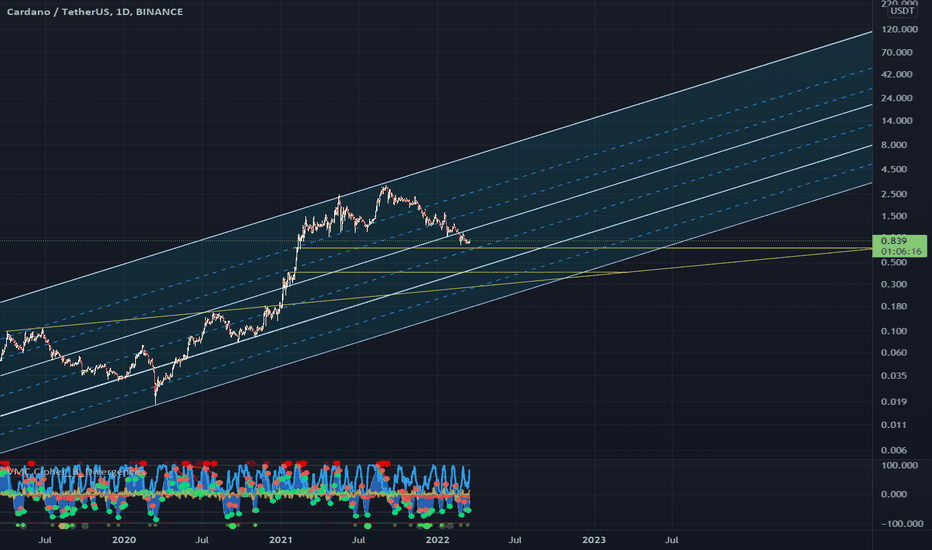This screenshot has height=550, width=932.
Task: Click the 4.500 price axis label
Action: [x=895, y=169]
